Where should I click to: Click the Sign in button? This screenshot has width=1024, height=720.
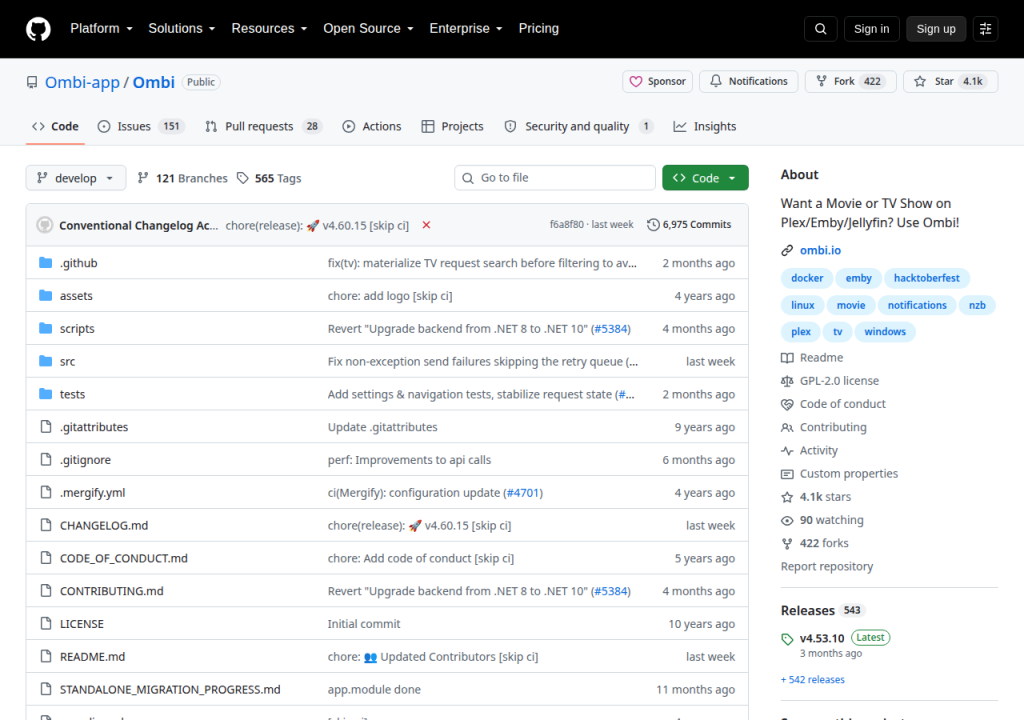(x=871, y=29)
